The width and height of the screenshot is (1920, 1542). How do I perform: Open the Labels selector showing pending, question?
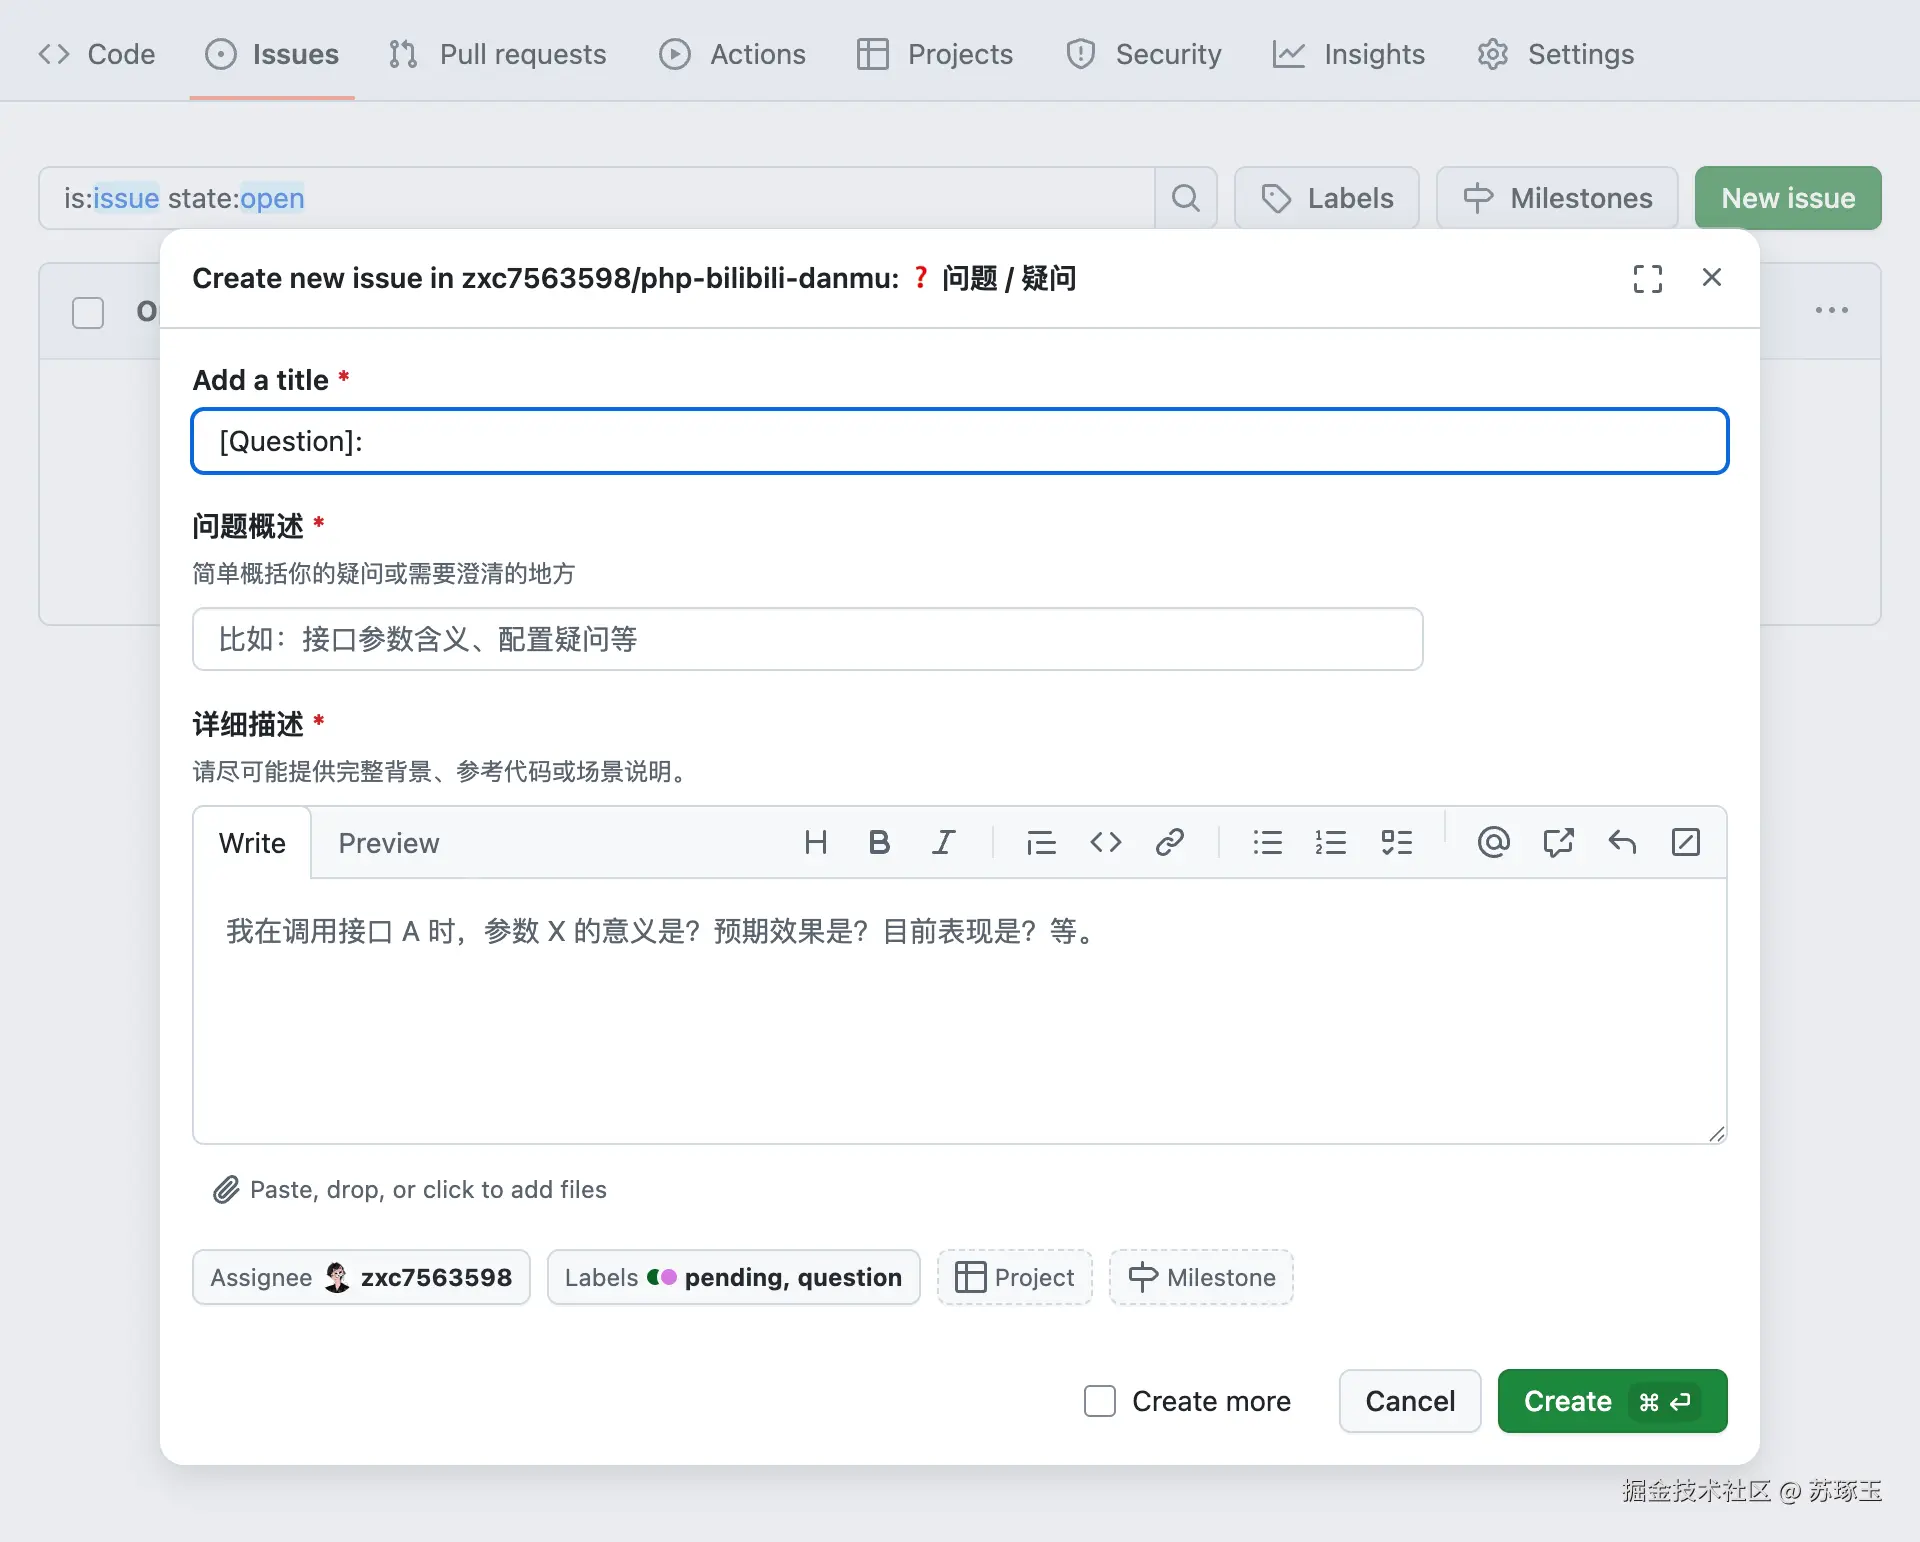(733, 1277)
